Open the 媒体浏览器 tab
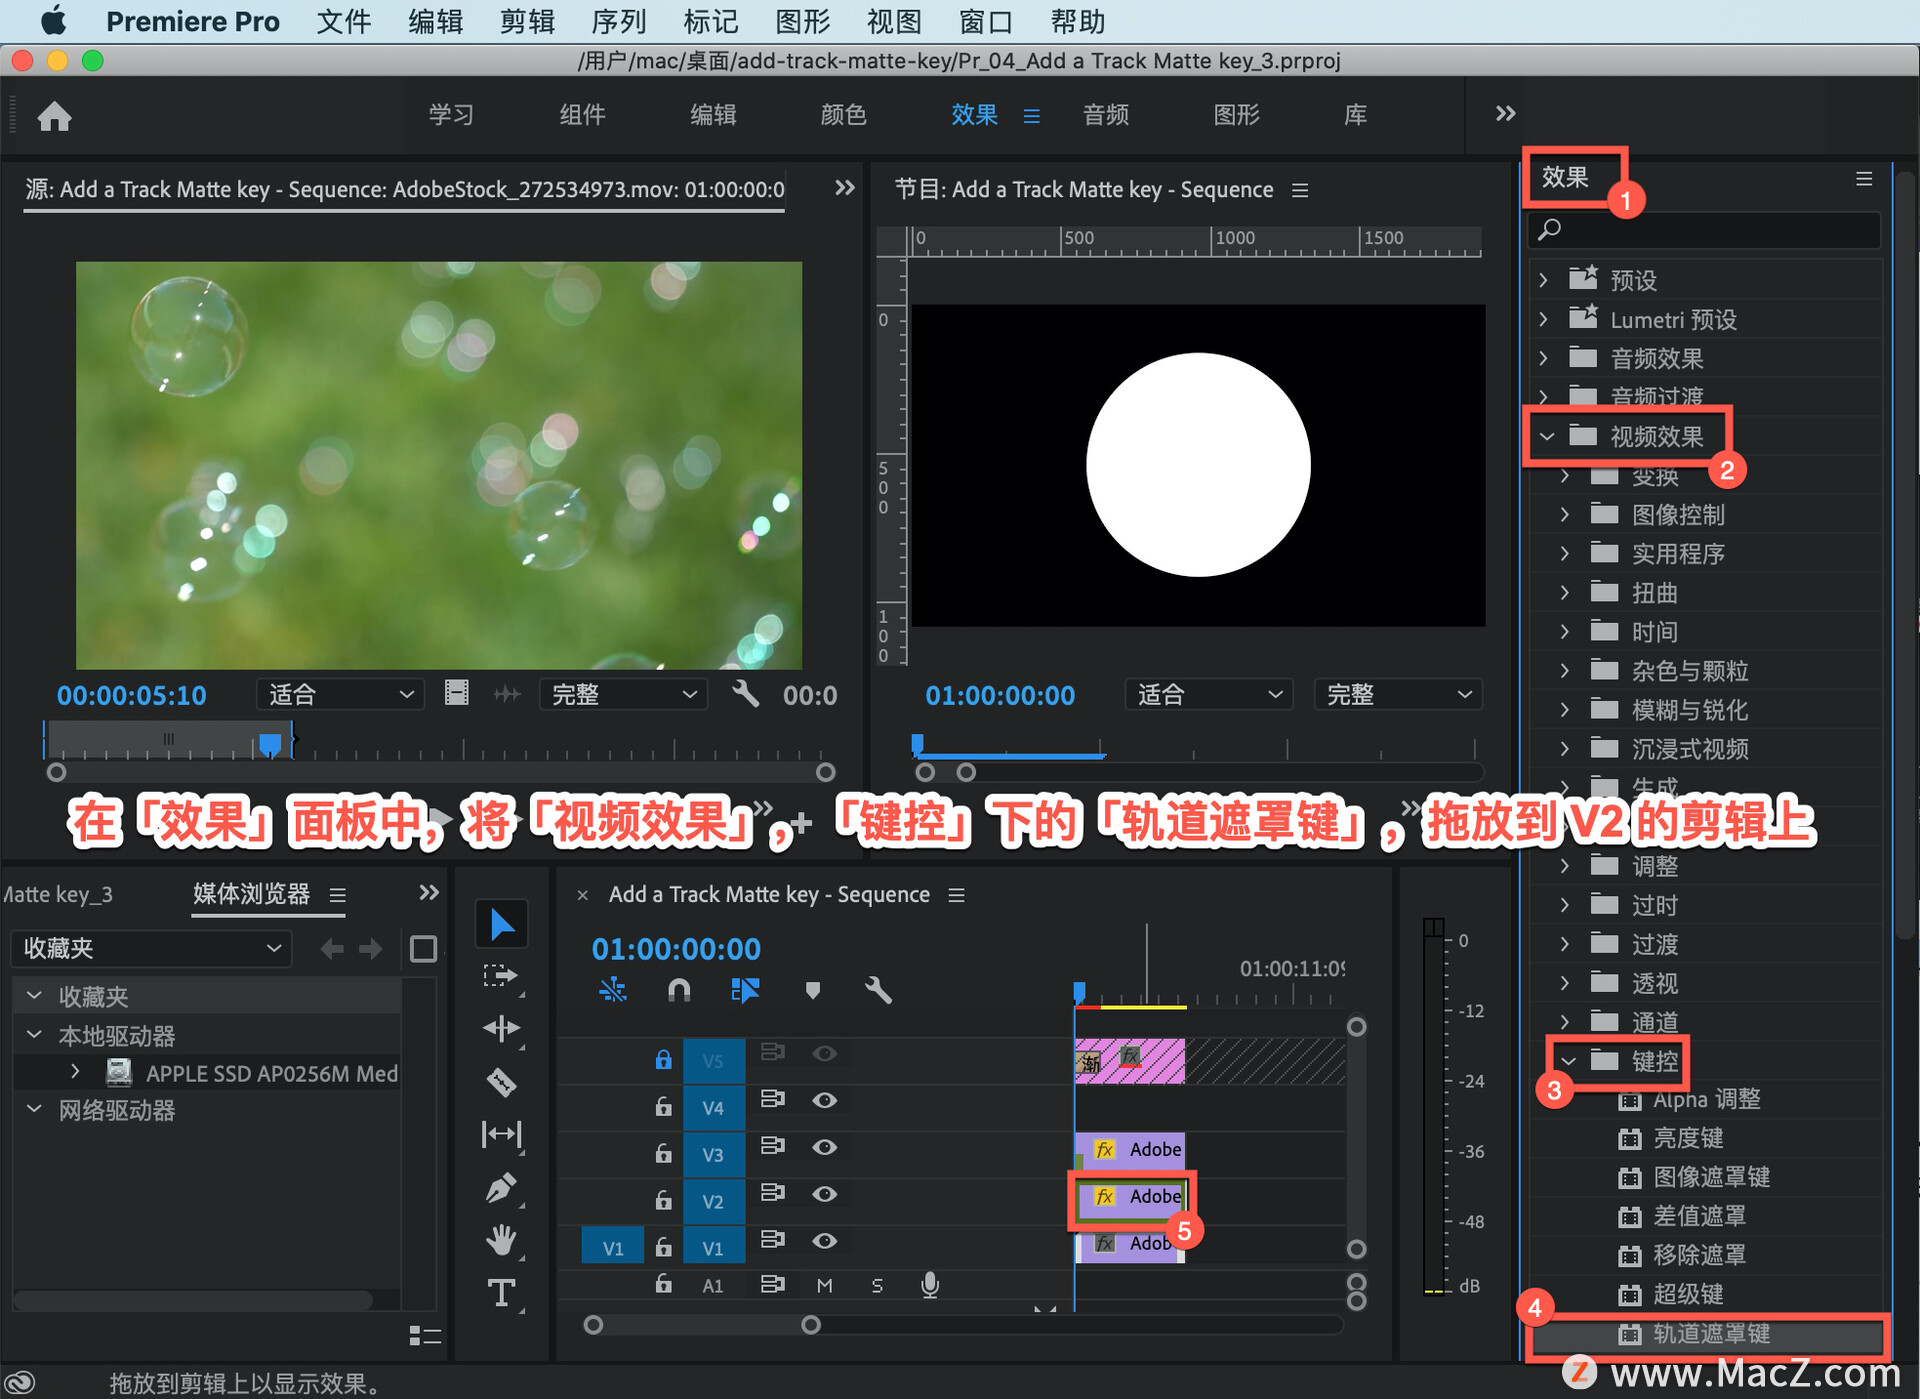 click(x=251, y=893)
